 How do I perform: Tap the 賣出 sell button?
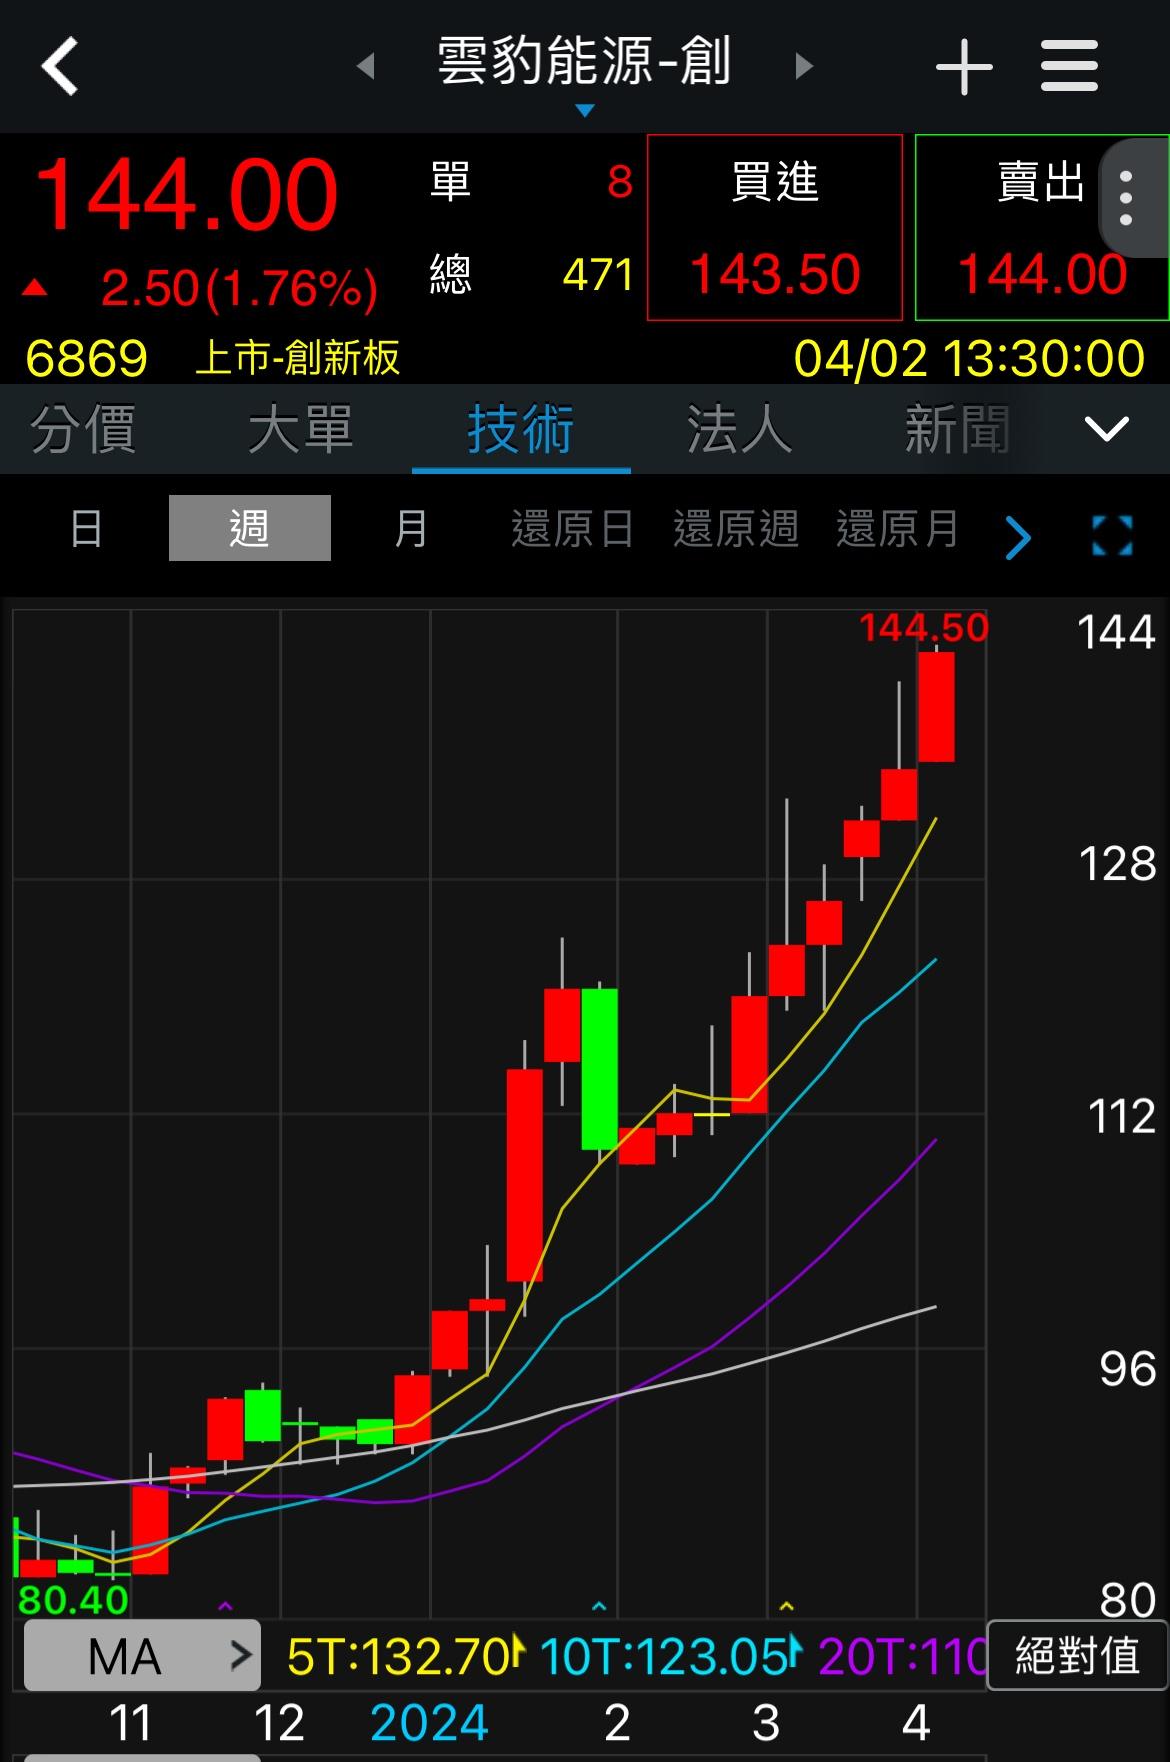click(x=1040, y=228)
